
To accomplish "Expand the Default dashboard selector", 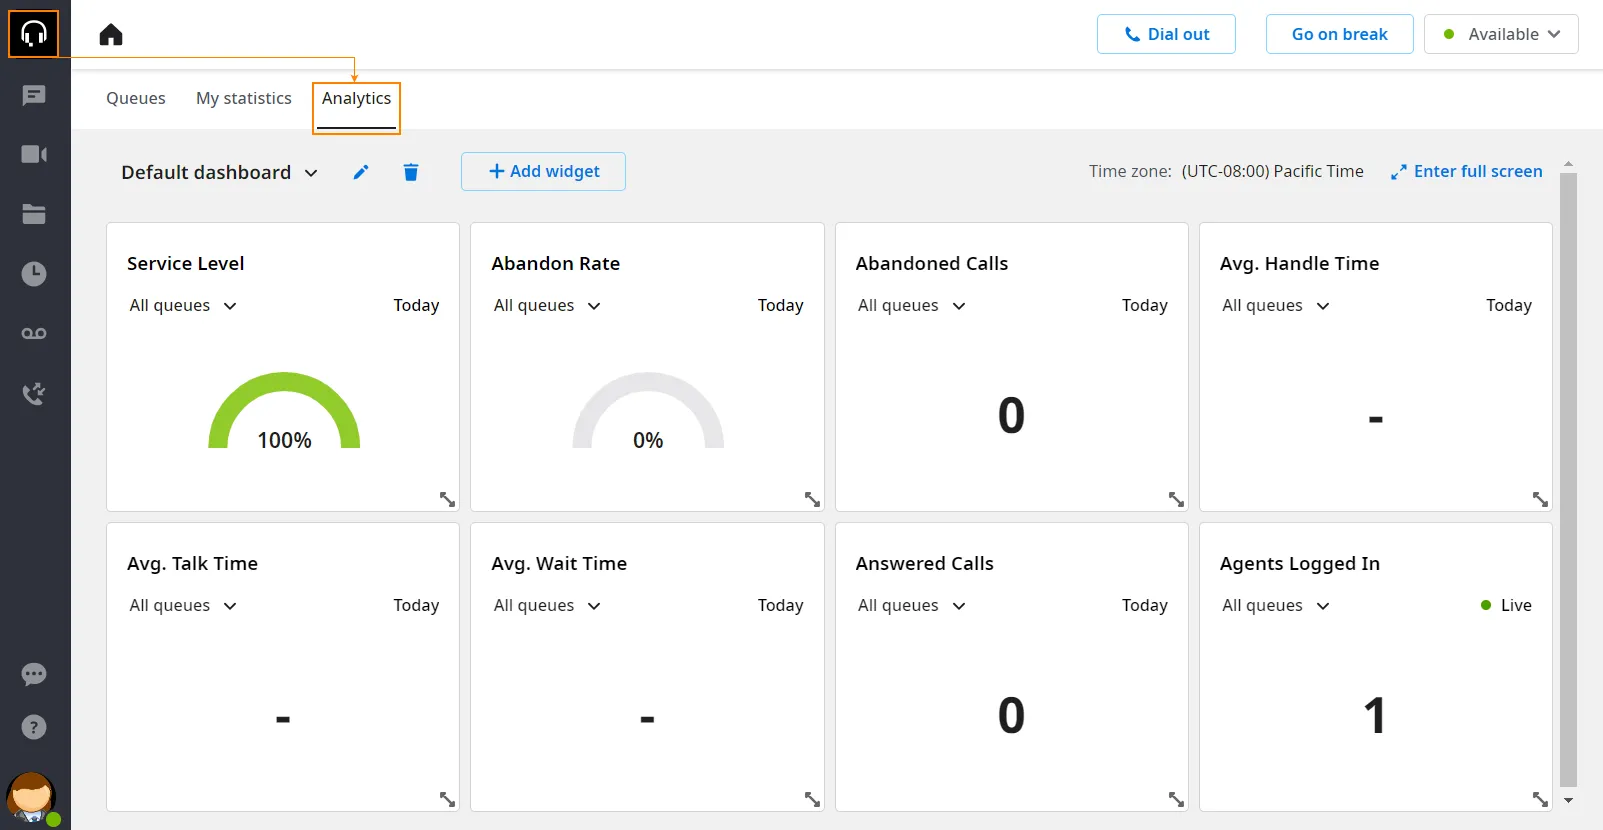I will coord(219,172).
